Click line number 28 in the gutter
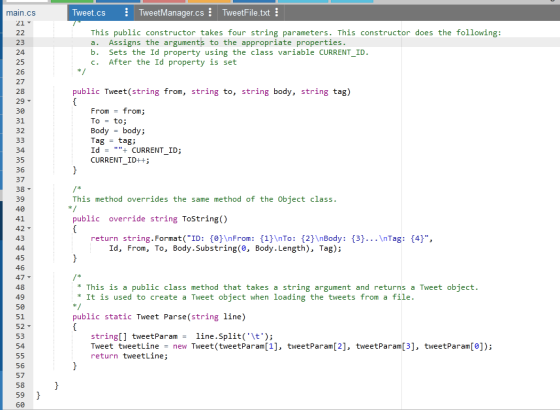 [20, 91]
